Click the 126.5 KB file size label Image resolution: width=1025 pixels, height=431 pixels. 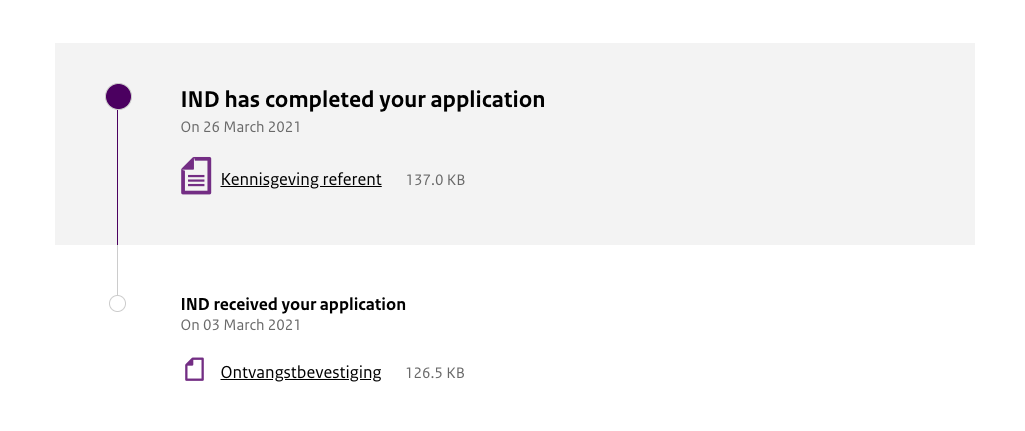point(434,374)
